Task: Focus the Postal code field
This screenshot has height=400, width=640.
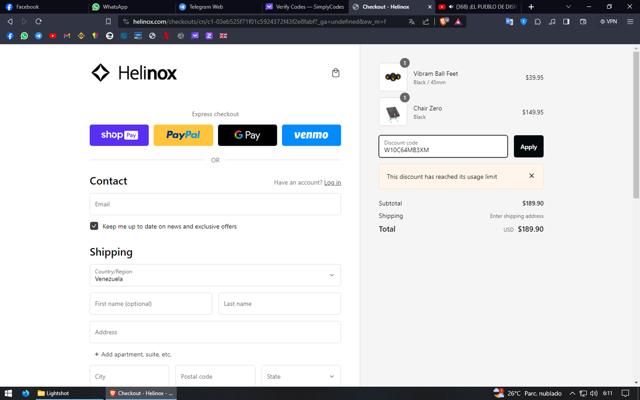Action: pos(215,376)
